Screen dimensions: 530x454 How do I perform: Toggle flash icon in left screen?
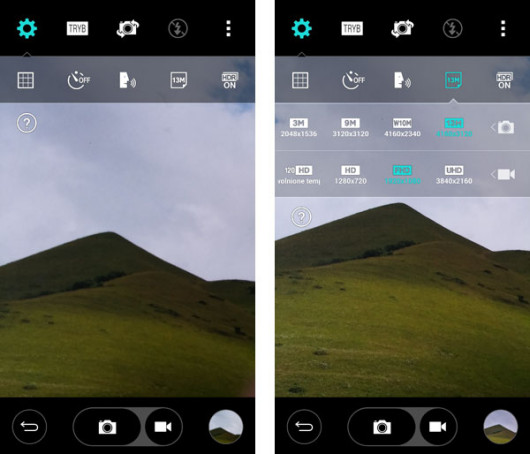point(178,28)
